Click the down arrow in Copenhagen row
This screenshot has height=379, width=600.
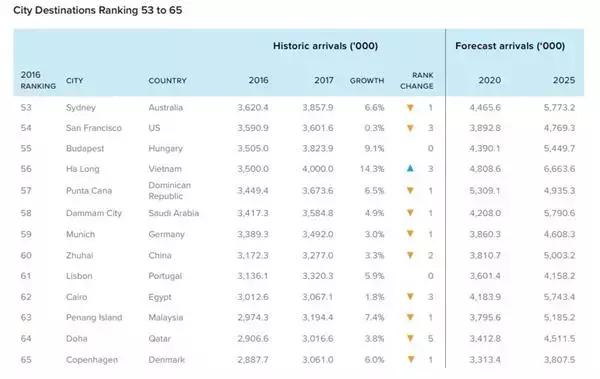point(411,359)
